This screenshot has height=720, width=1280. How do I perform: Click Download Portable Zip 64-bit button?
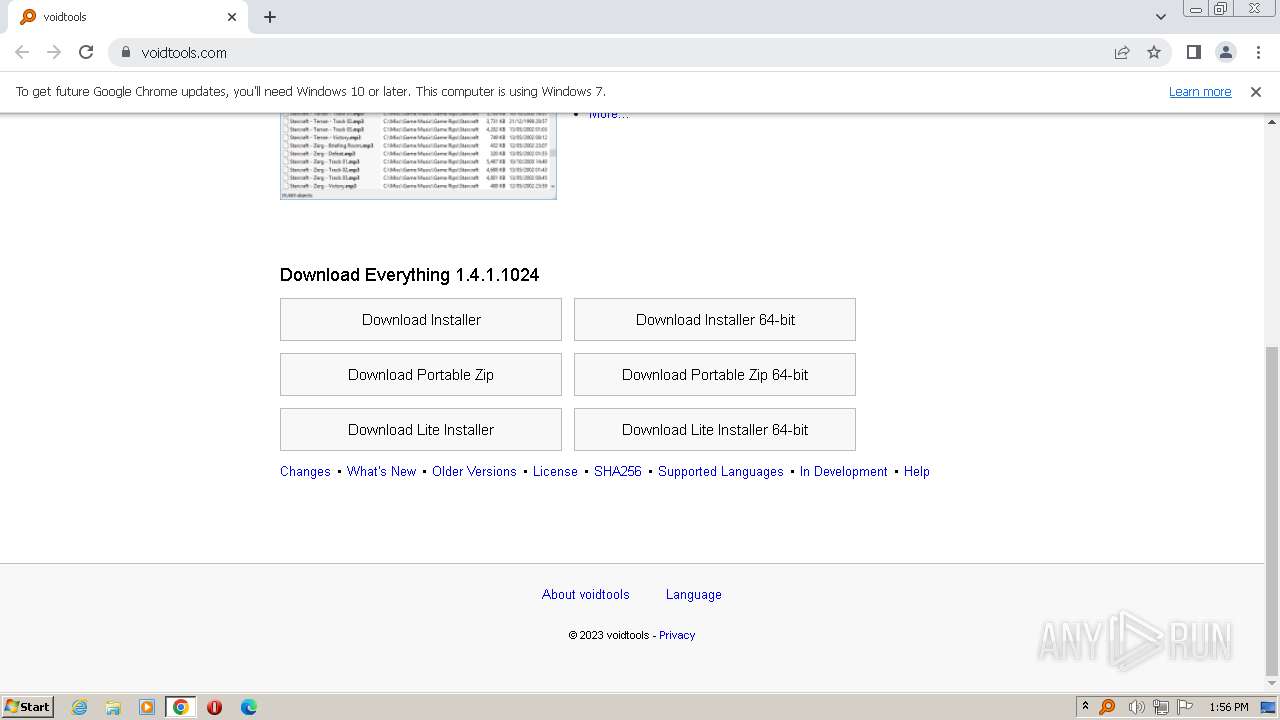coord(715,375)
